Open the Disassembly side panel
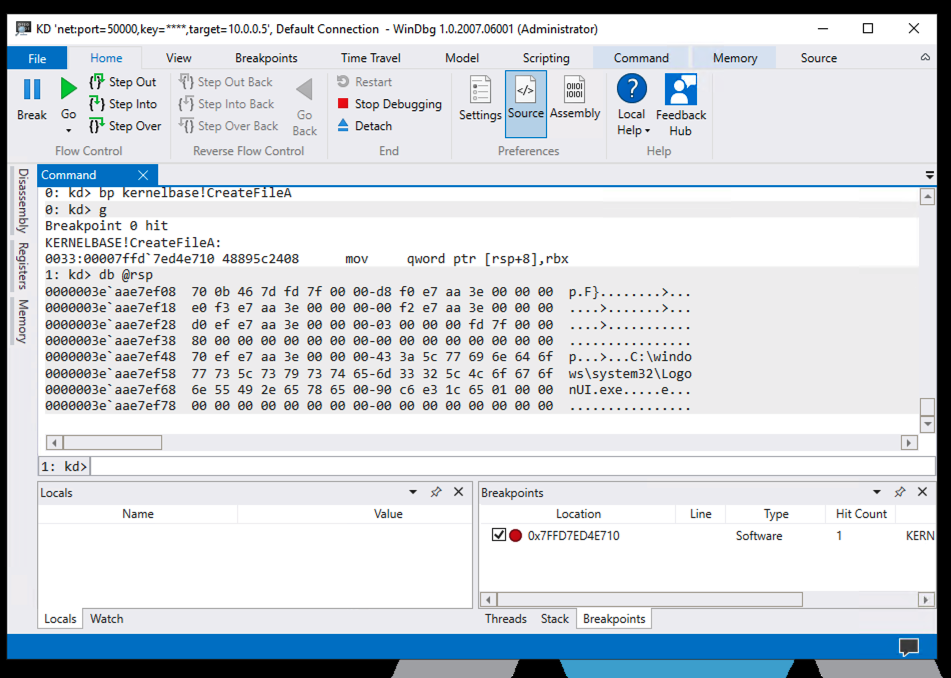 (x=23, y=201)
